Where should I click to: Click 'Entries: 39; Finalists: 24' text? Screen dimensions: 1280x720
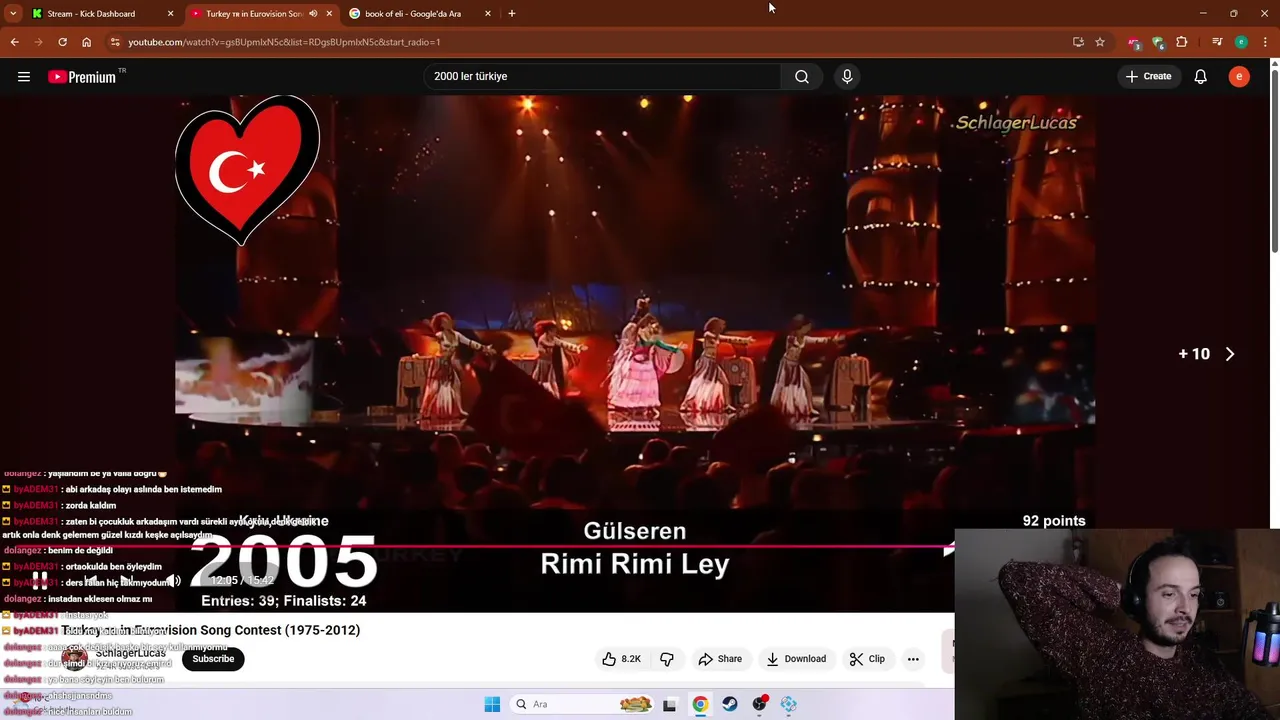pos(284,601)
